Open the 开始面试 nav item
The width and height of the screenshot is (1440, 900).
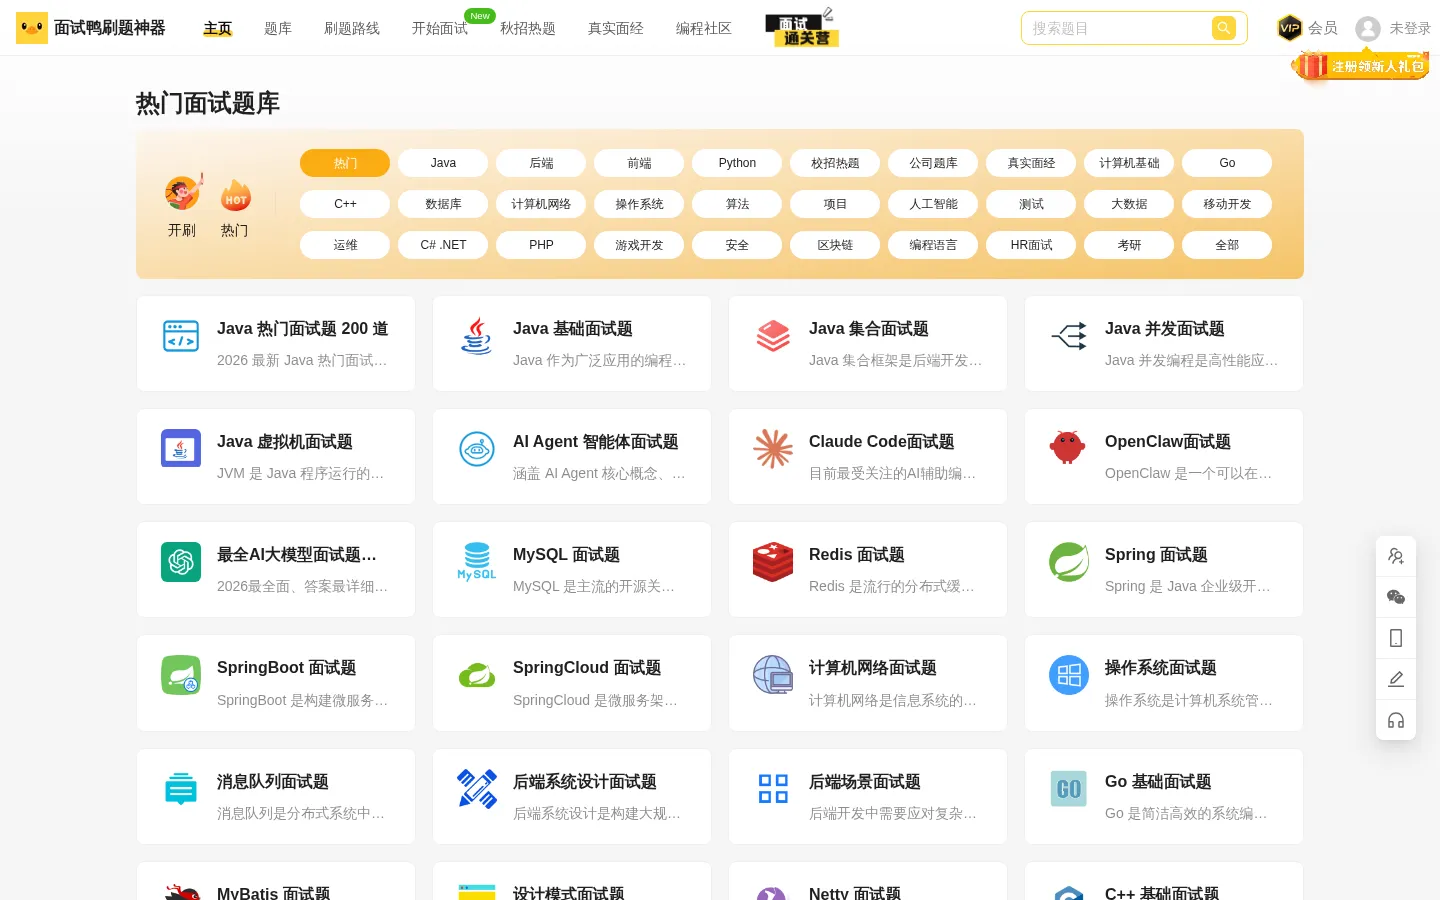click(440, 28)
